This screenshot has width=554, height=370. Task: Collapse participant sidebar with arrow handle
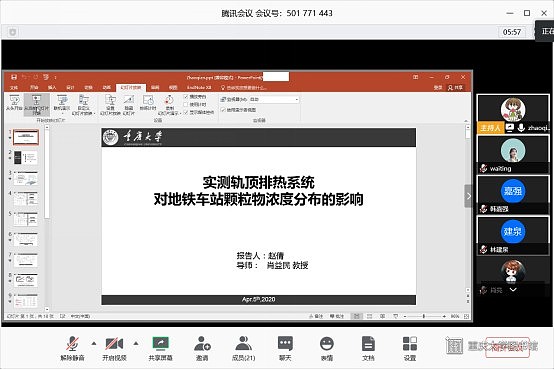468,196
